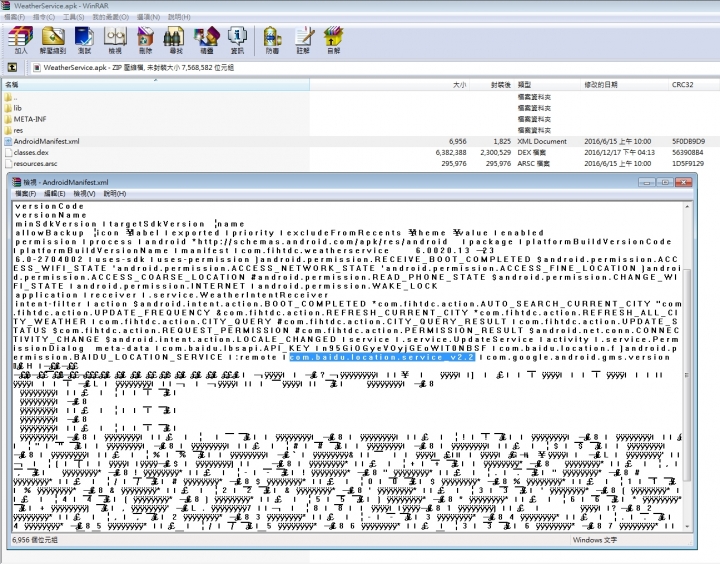Open the WinRAR 檔案(F) menu
The height and width of the screenshot is (564, 720).
(14, 17)
